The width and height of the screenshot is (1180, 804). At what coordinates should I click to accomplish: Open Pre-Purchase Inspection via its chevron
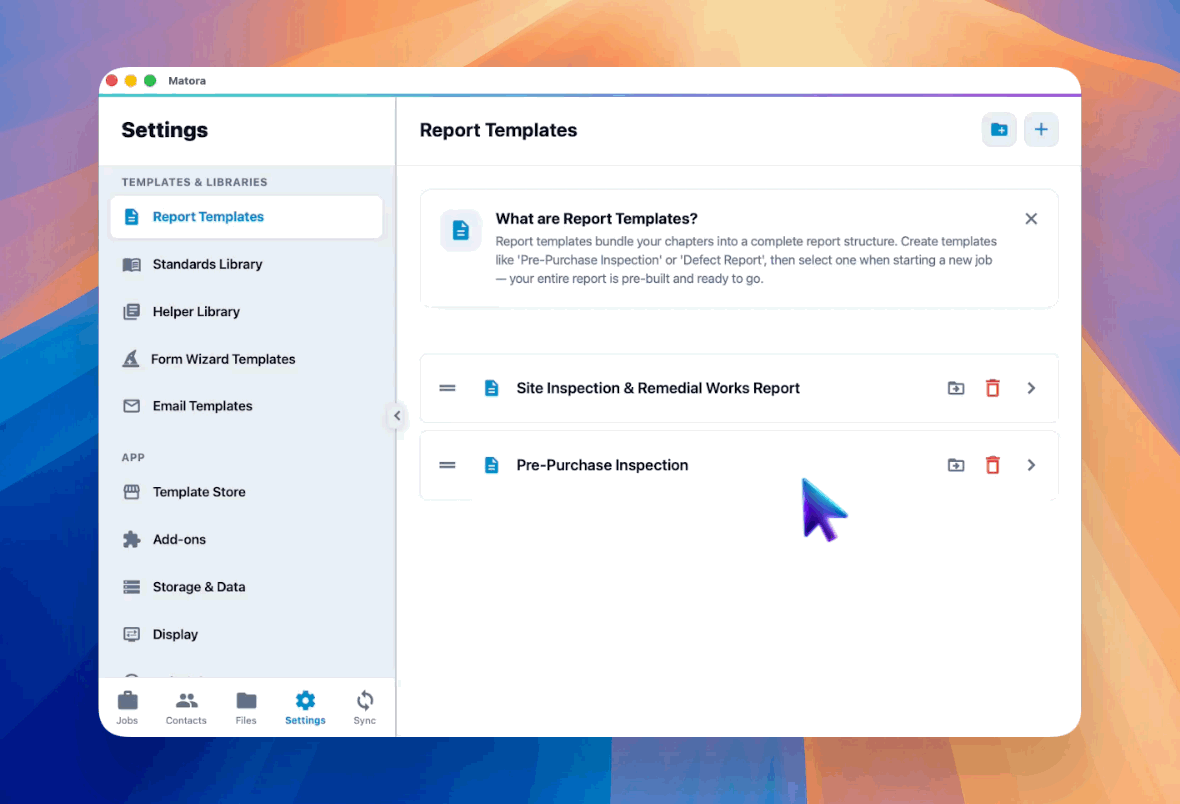click(1031, 465)
